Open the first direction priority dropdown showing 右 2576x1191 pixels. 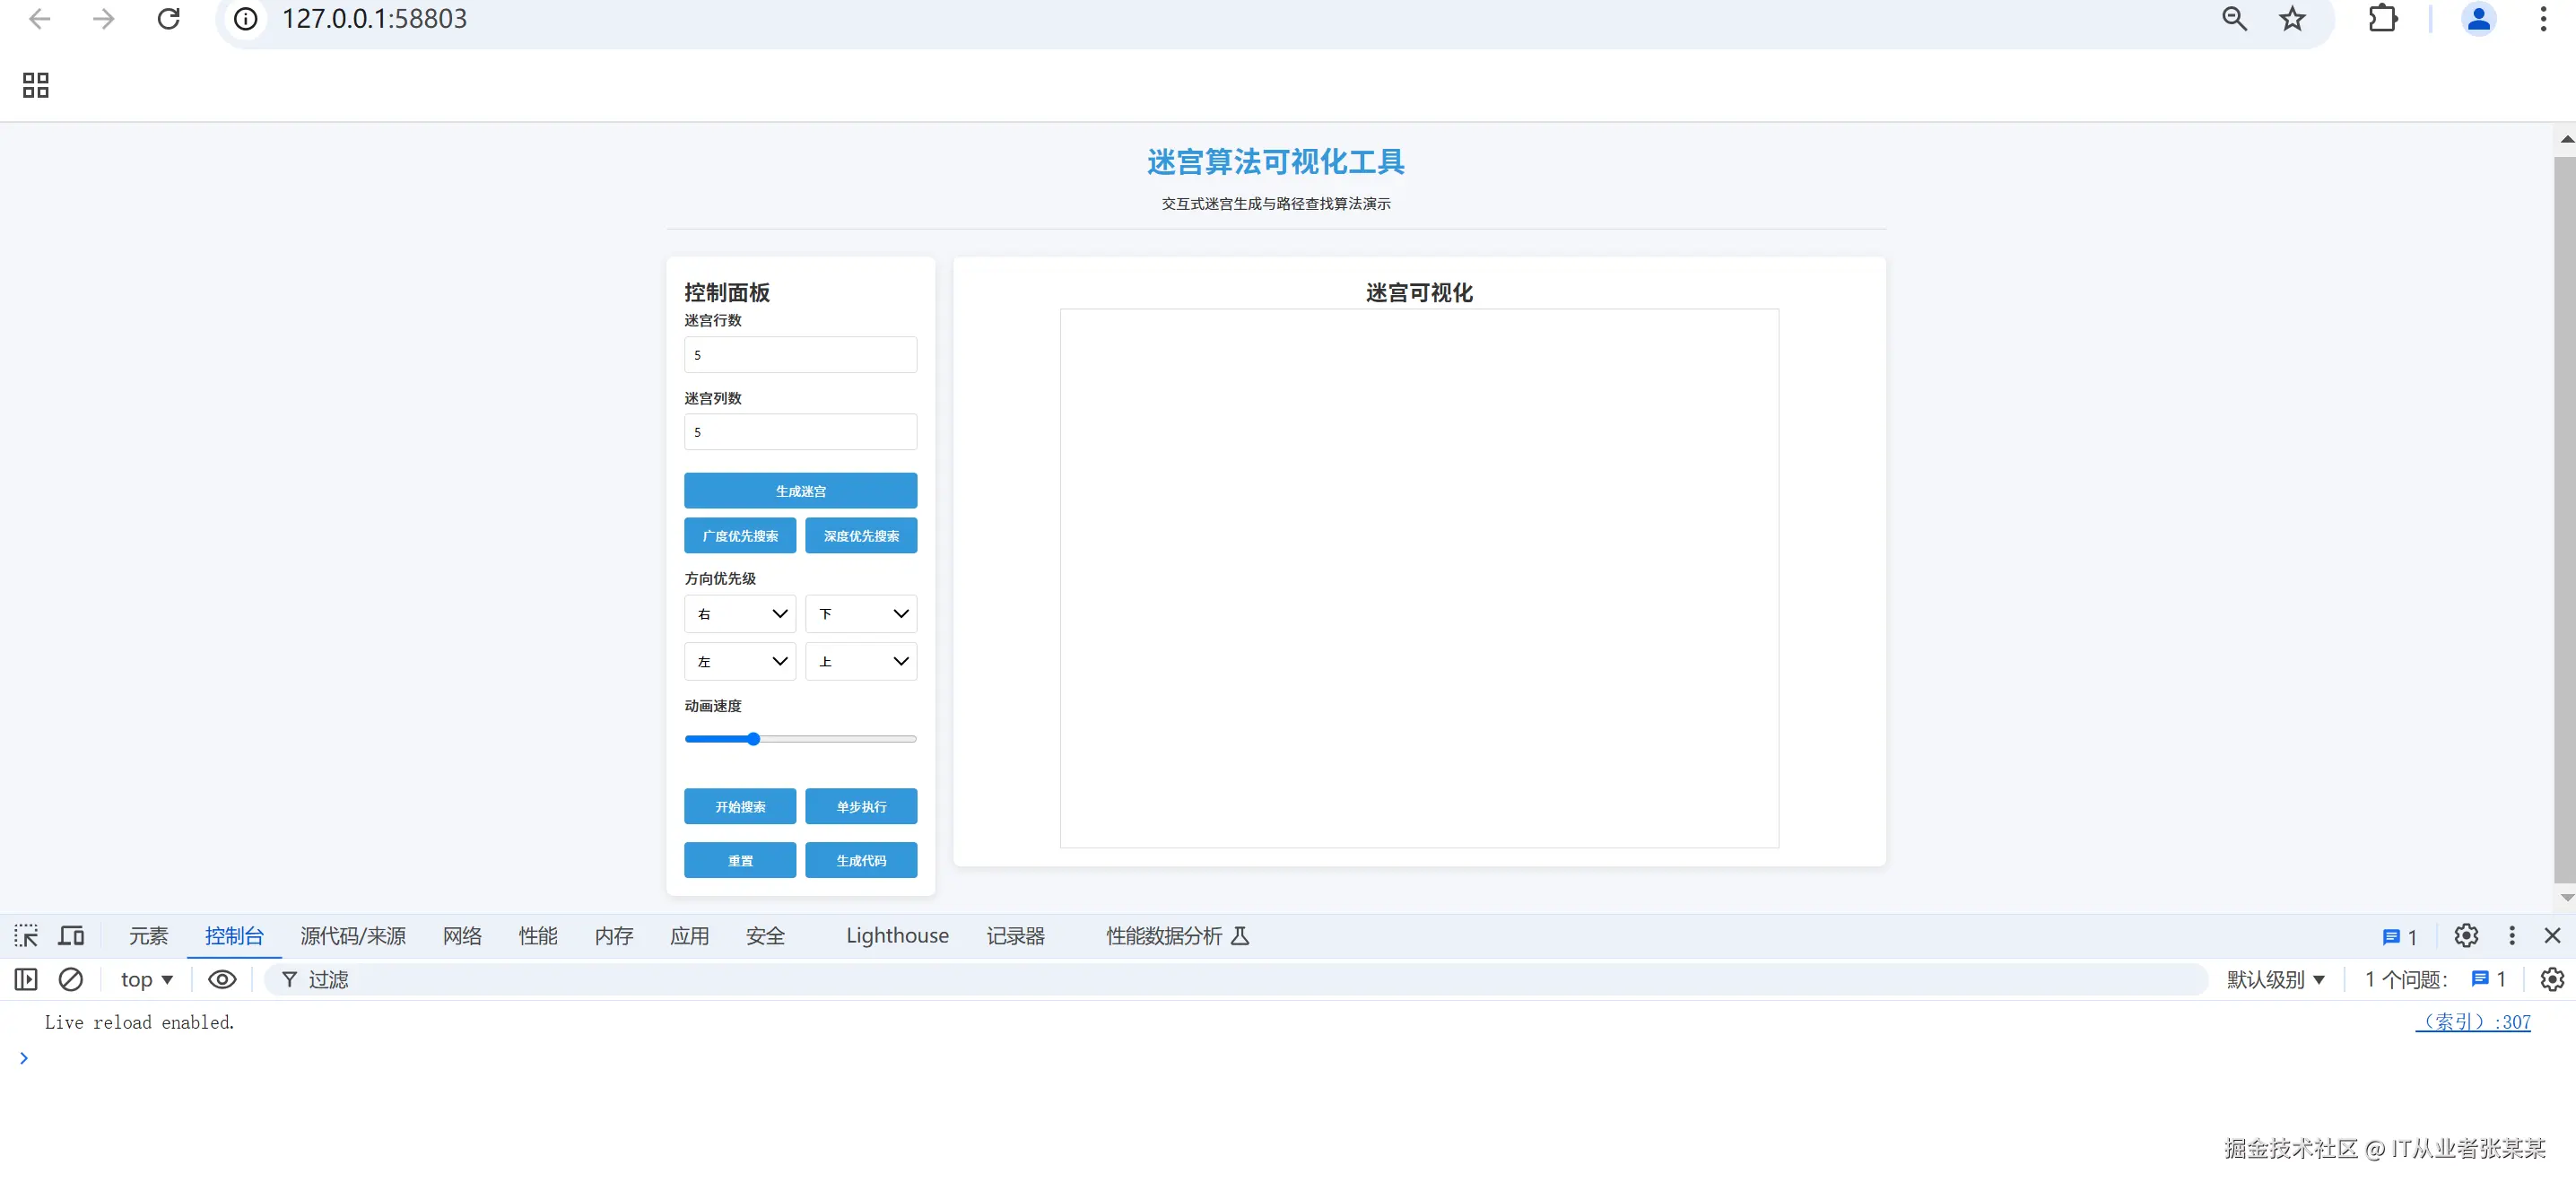pos(740,614)
